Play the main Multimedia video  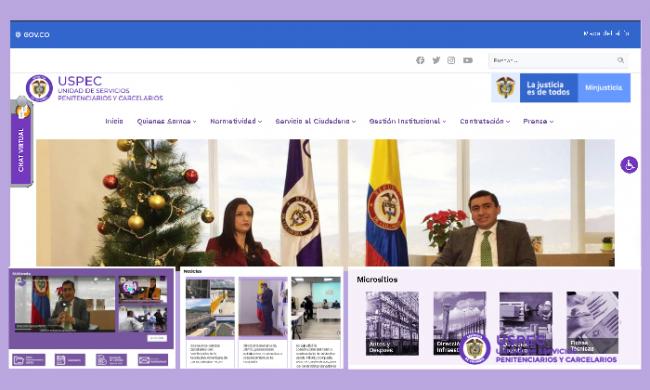click(x=65, y=304)
